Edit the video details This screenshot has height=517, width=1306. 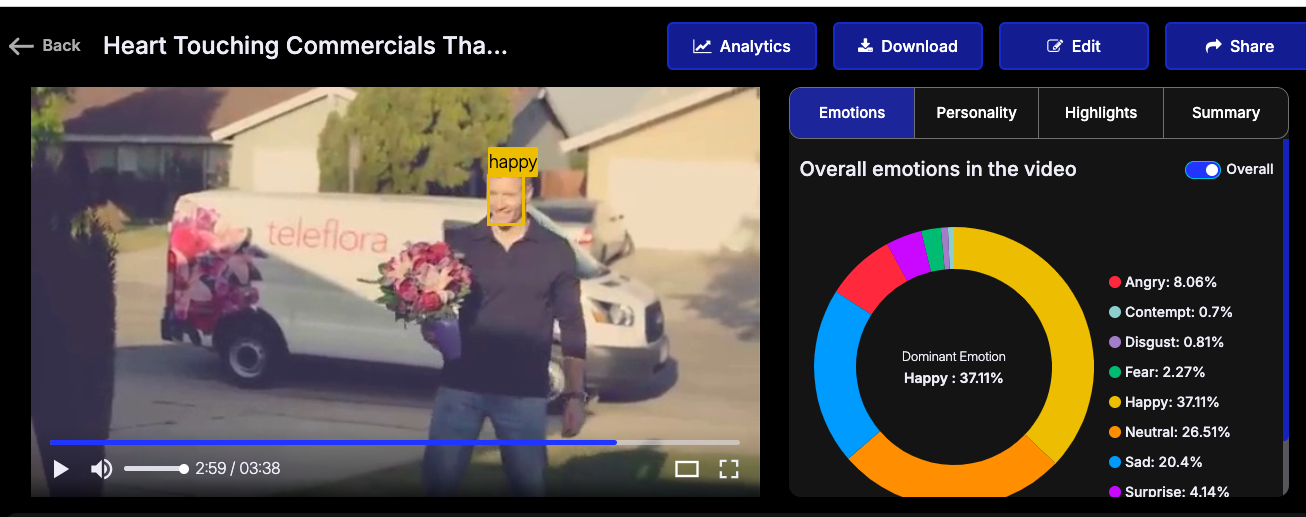(x=1074, y=46)
